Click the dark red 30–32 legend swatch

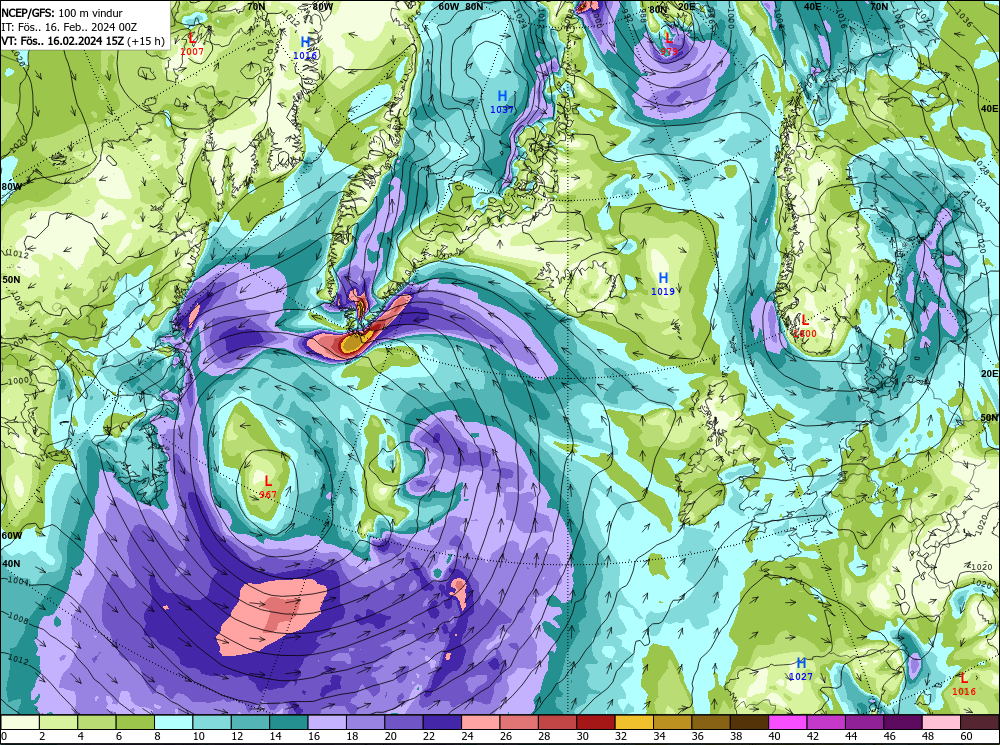tap(596, 722)
